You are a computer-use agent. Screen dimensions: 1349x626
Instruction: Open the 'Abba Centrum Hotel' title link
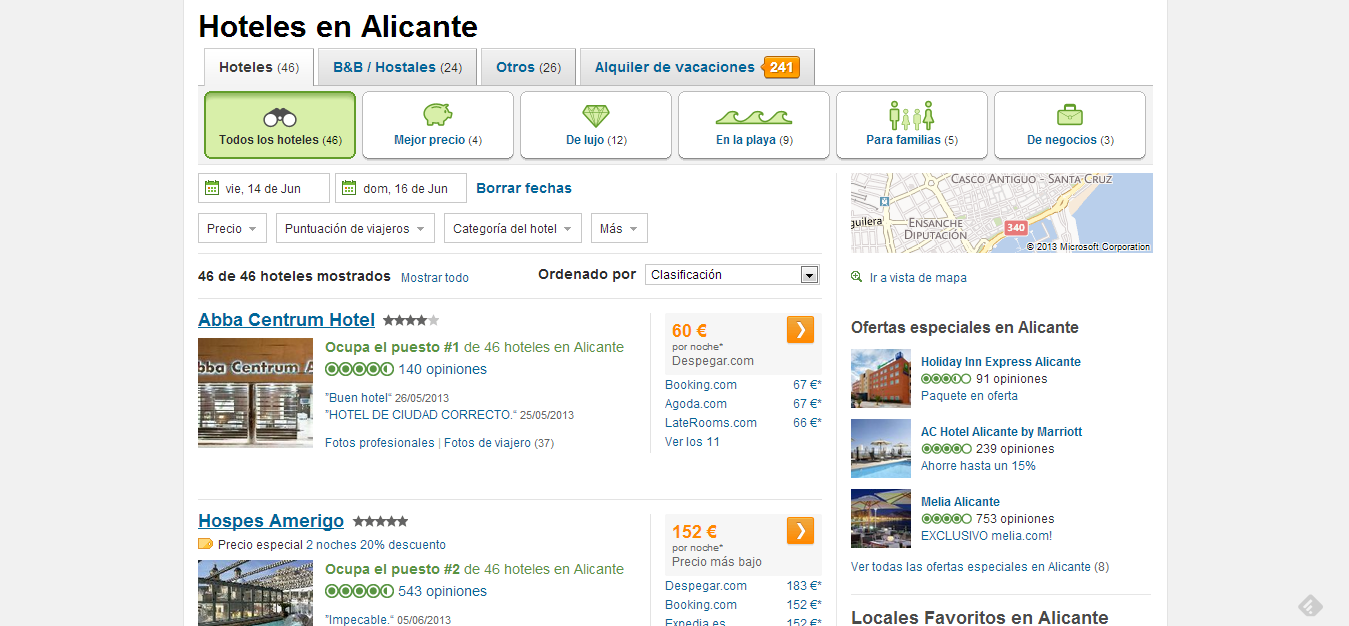point(286,320)
